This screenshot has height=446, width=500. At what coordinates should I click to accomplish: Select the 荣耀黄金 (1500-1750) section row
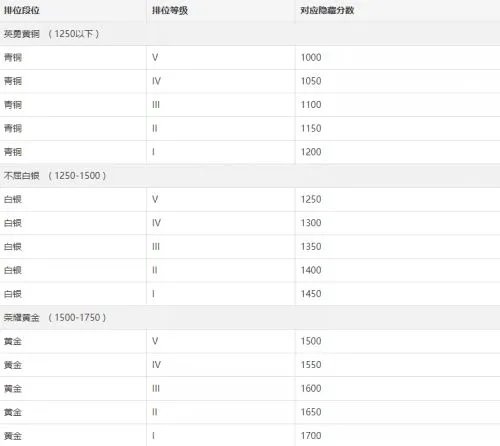250,317
